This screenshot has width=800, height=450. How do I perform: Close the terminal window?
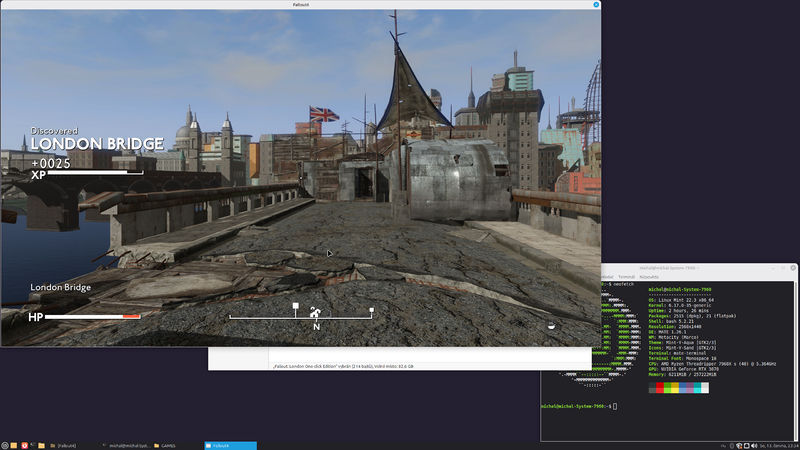(793, 268)
